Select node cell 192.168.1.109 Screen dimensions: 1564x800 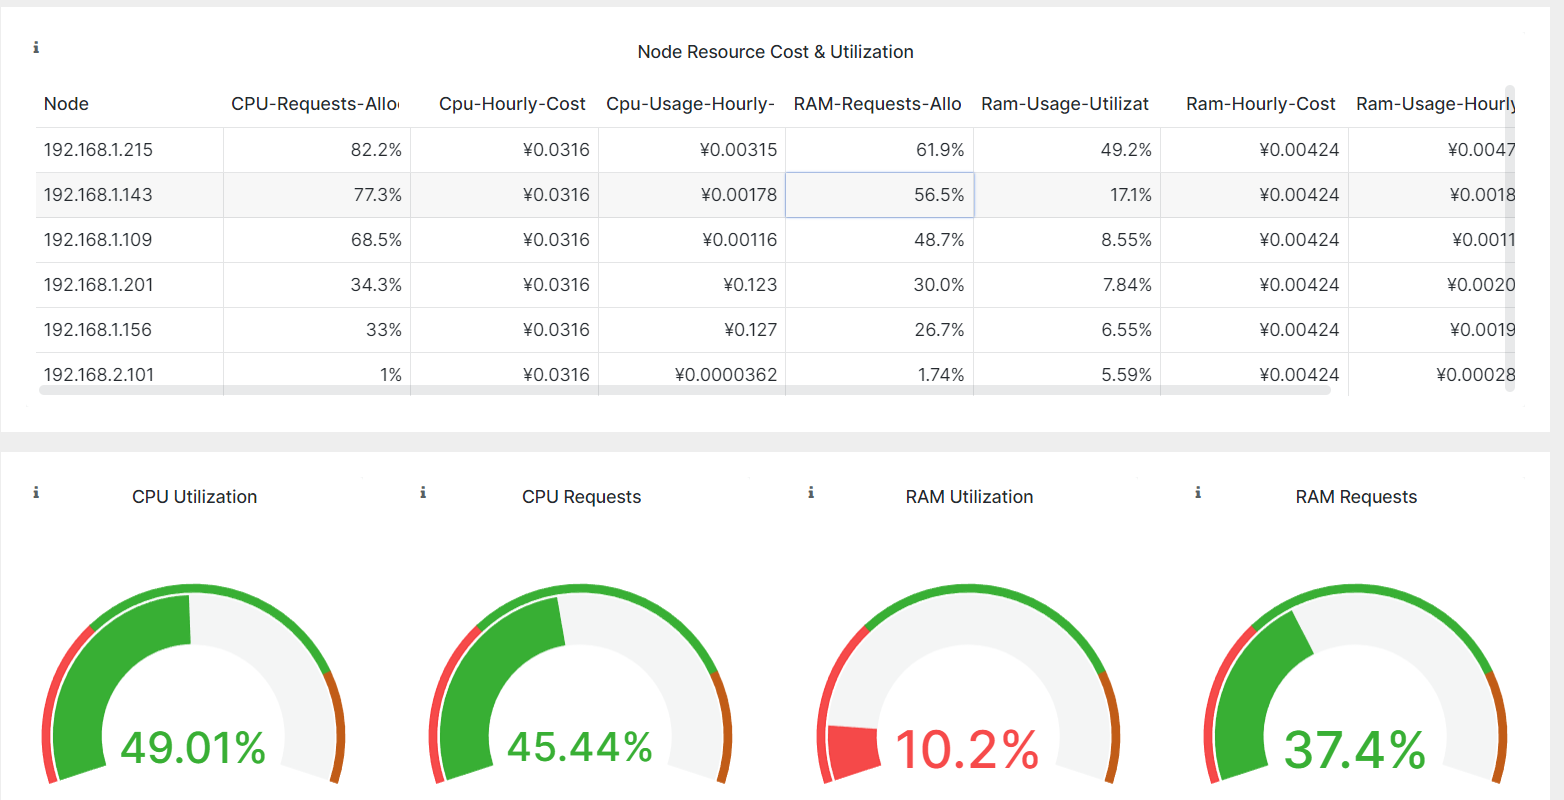point(130,240)
